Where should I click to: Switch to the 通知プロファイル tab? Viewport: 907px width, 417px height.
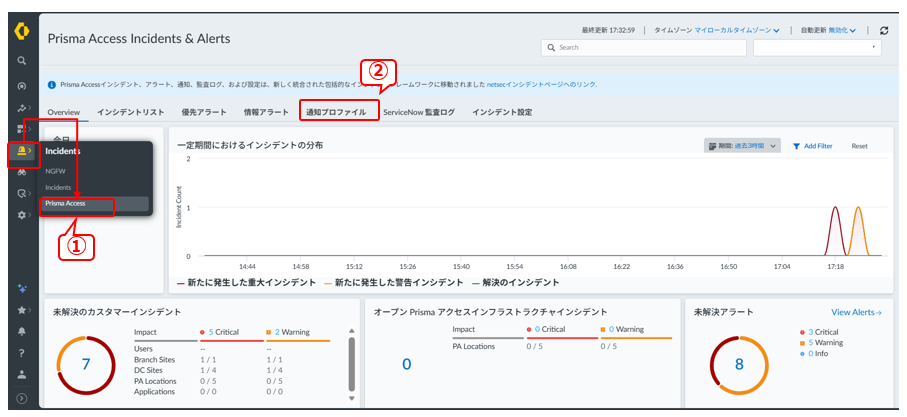[x=336, y=112]
